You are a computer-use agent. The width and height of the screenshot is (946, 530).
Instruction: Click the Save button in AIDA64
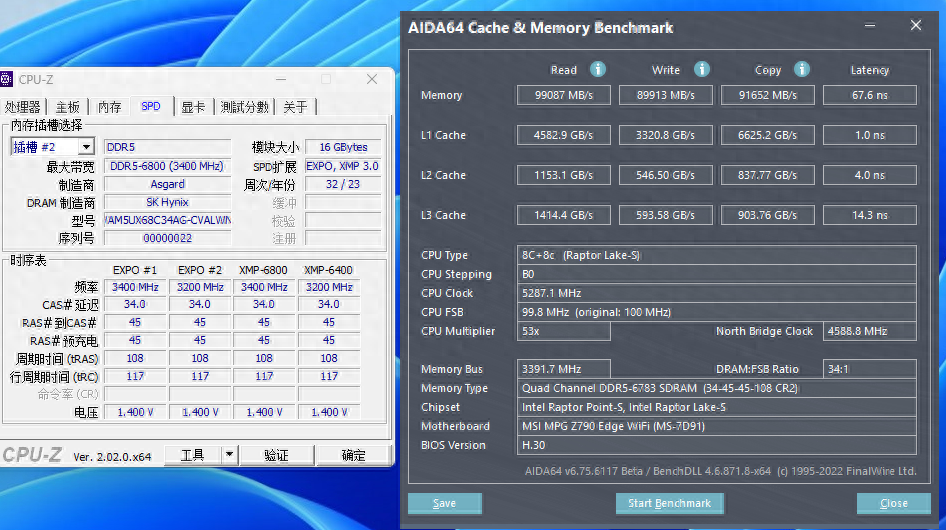coord(445,503)
